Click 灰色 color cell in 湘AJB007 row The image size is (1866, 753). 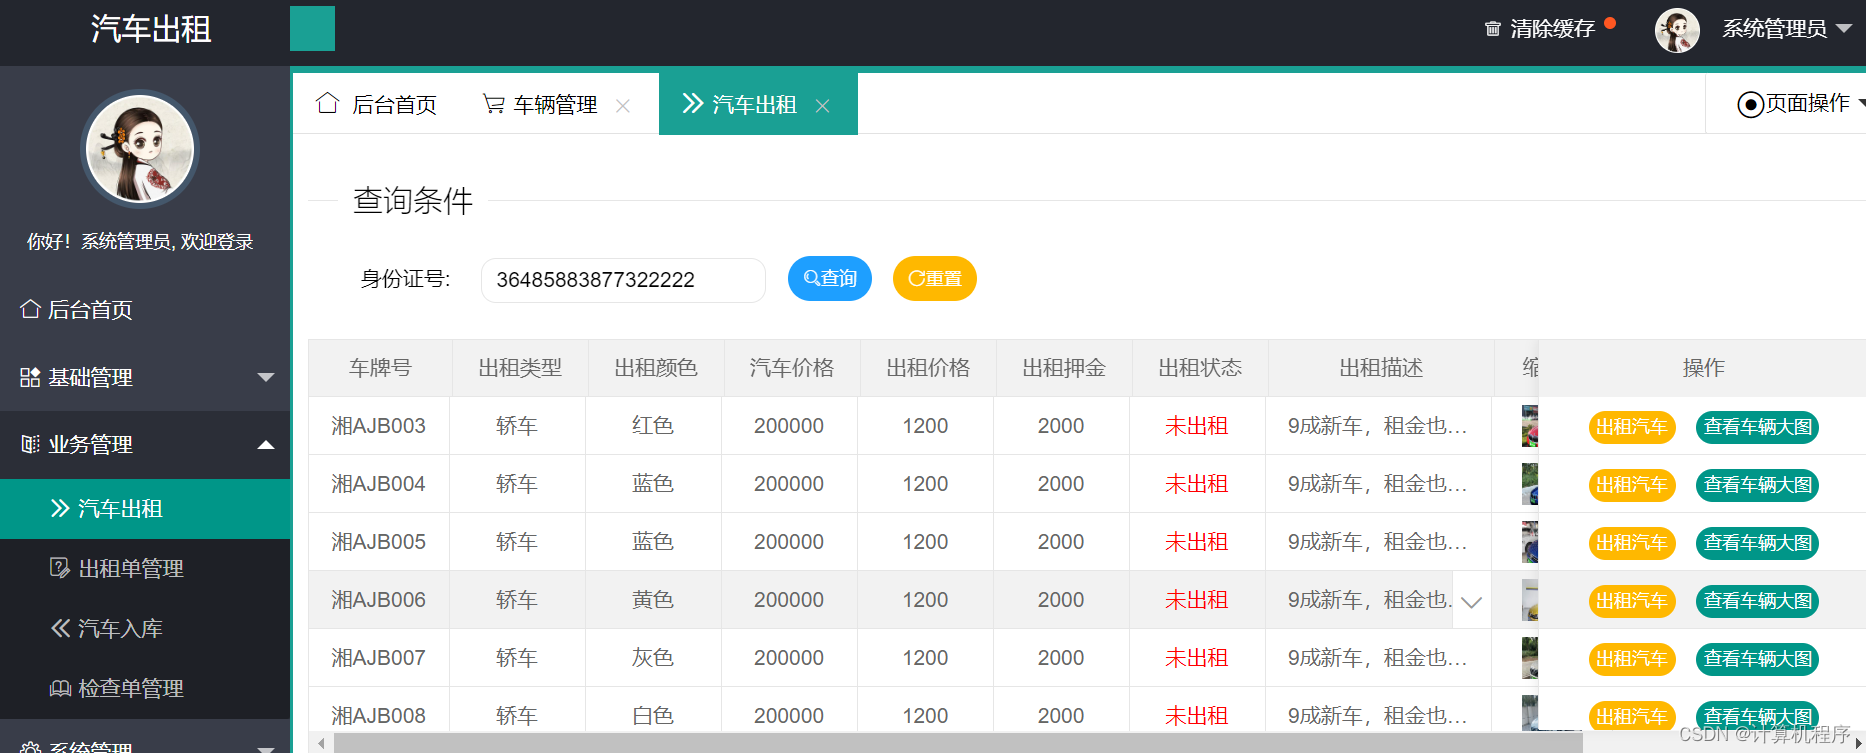coord(653,658)
